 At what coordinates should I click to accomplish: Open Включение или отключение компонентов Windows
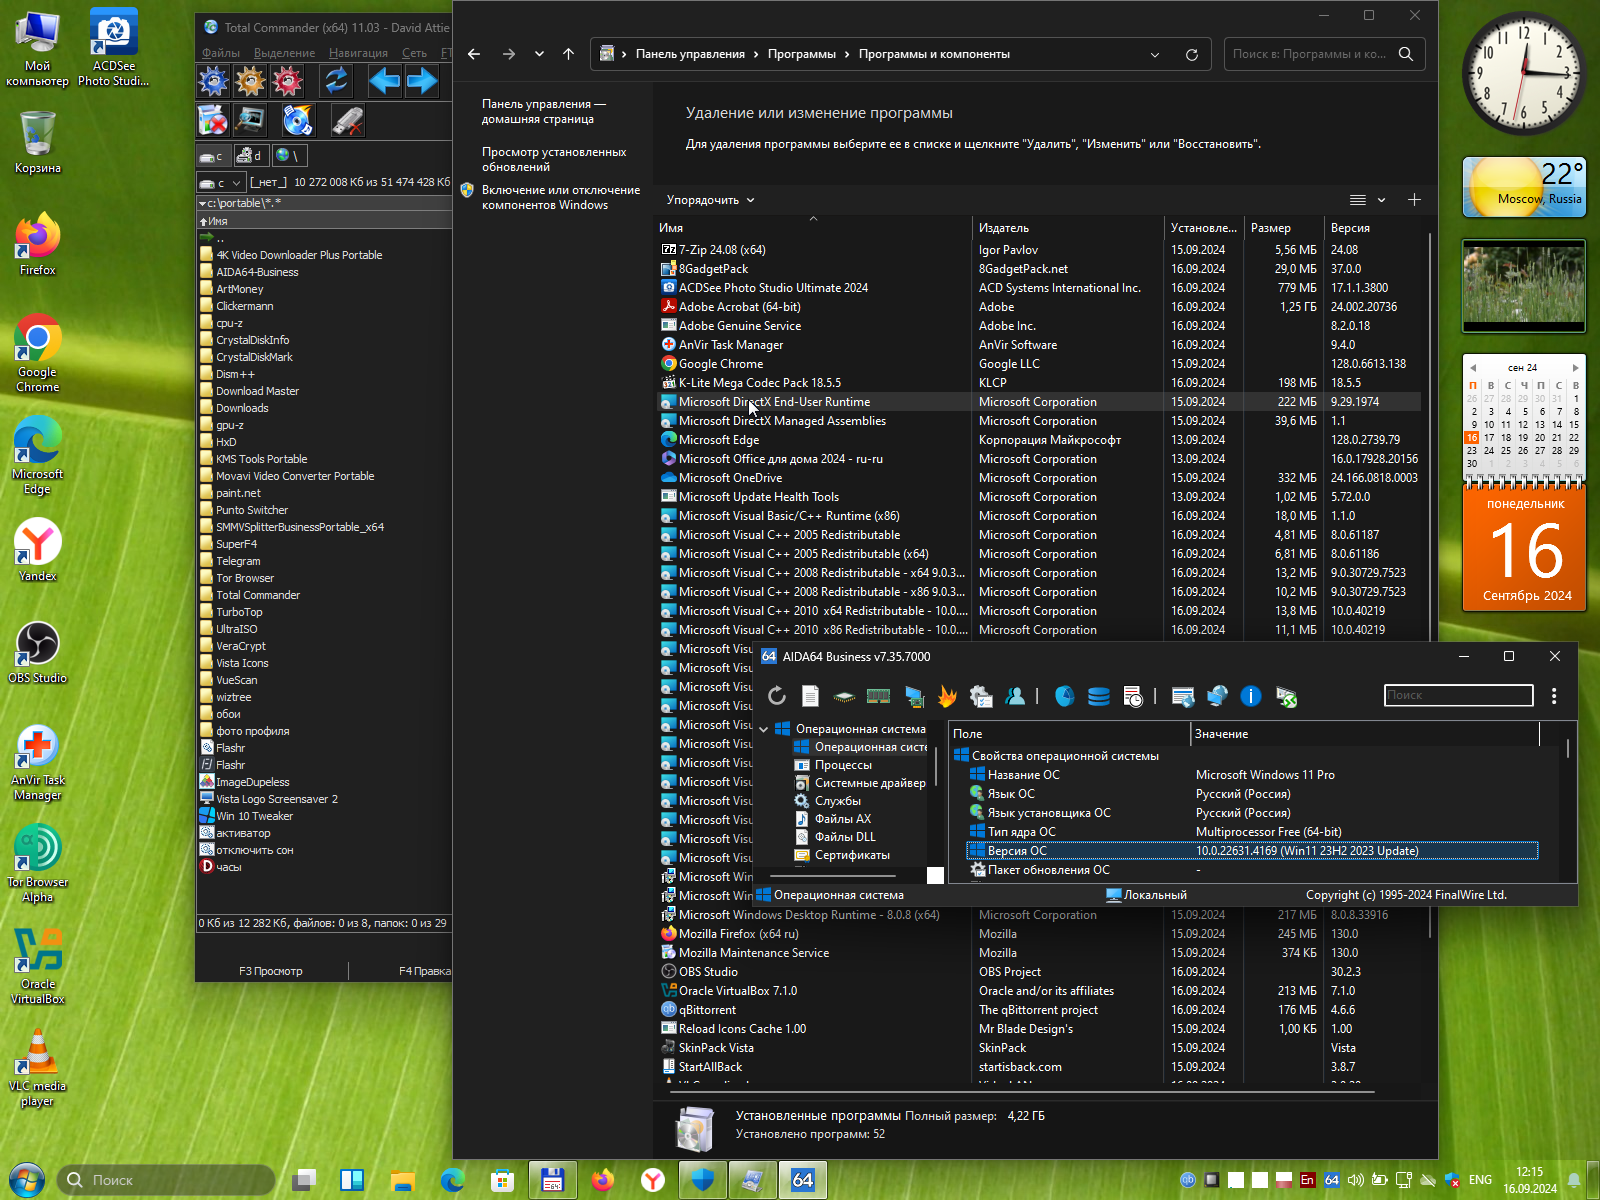click(x=561, y=197)
